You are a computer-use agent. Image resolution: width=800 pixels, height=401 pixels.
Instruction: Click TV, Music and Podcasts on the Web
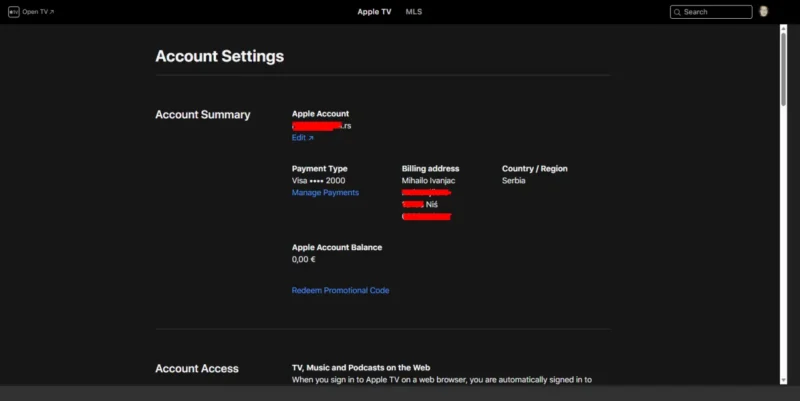(361, 367)
